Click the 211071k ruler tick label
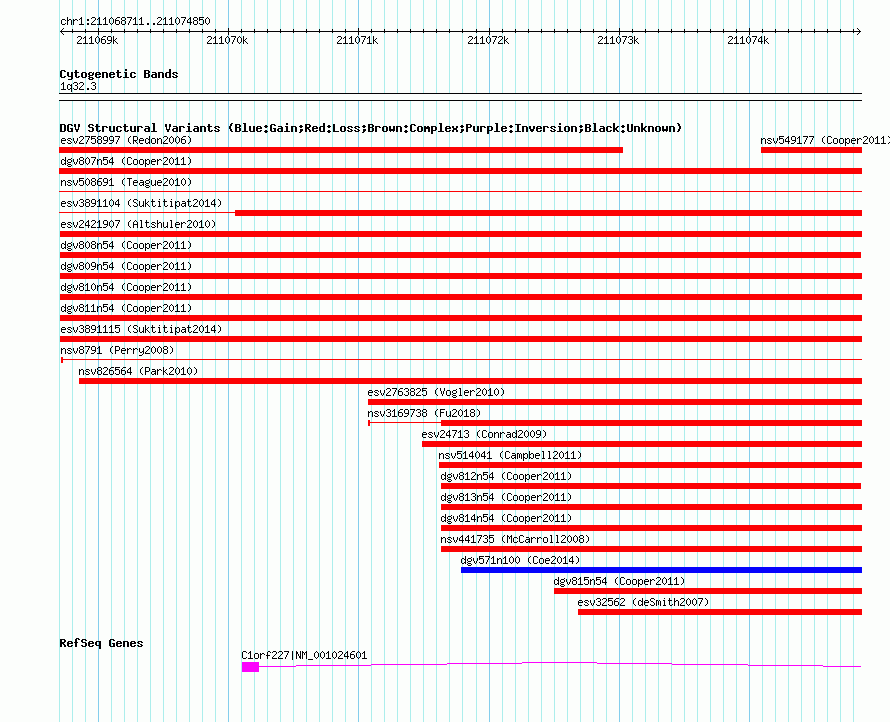The width and height of the screenshot is (890, 722). tap(357, 40)
